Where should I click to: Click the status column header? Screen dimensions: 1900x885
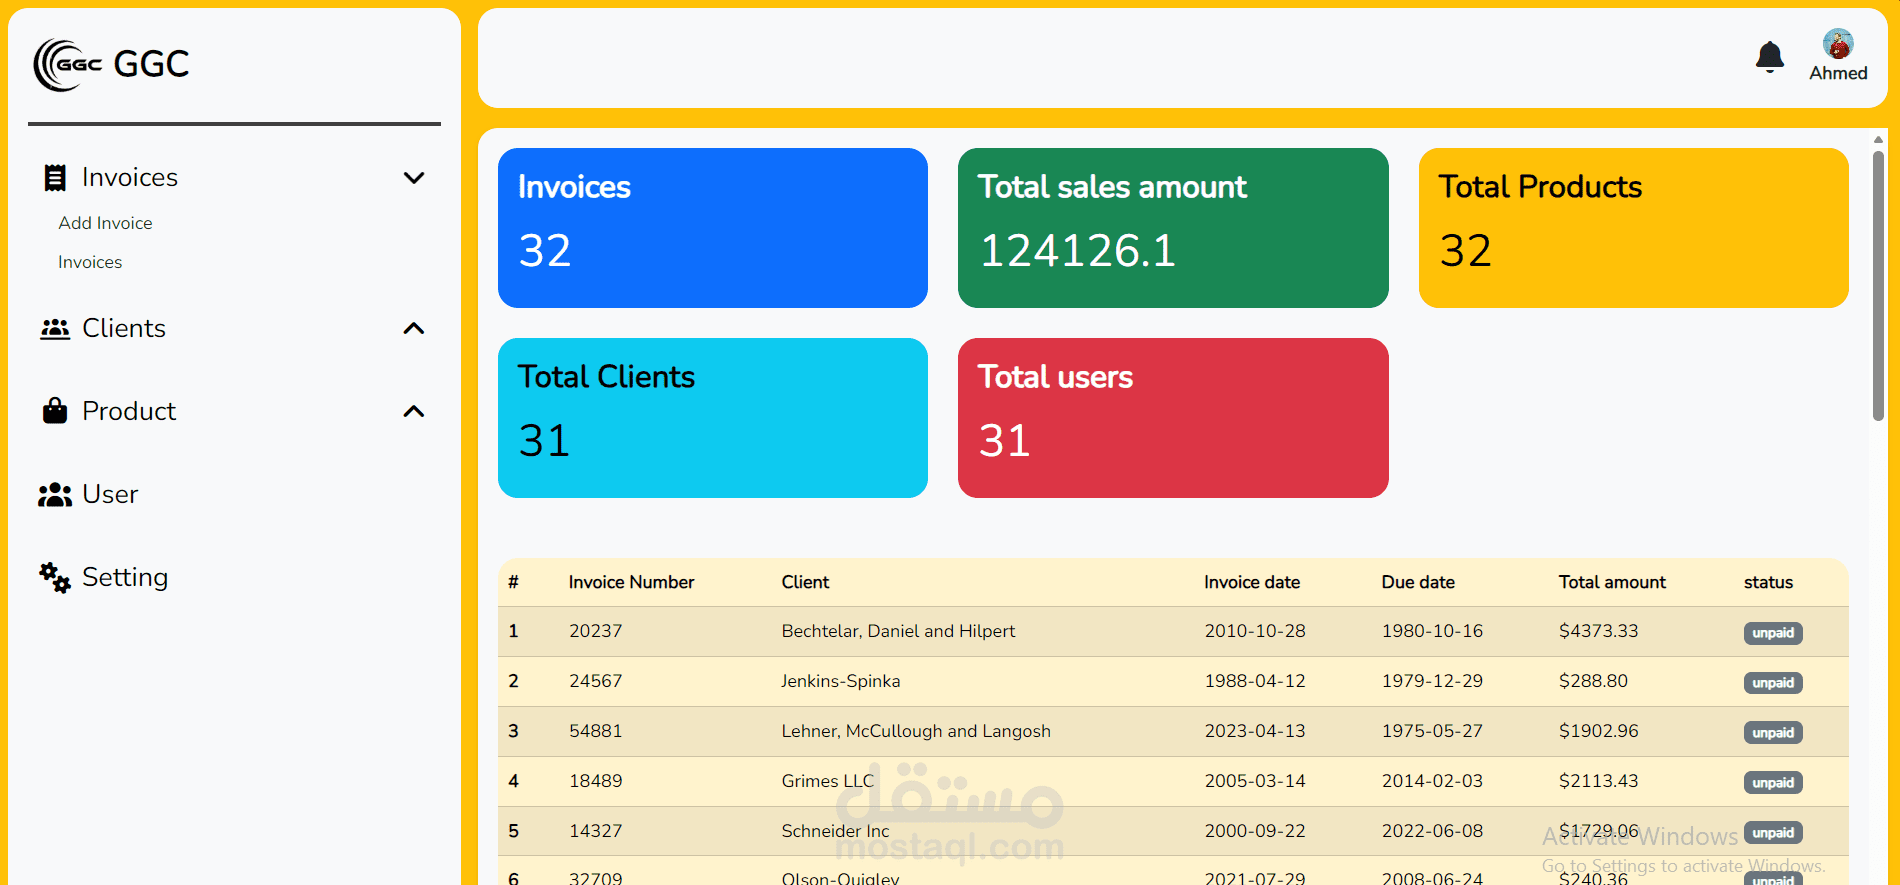pos(1768,582)
